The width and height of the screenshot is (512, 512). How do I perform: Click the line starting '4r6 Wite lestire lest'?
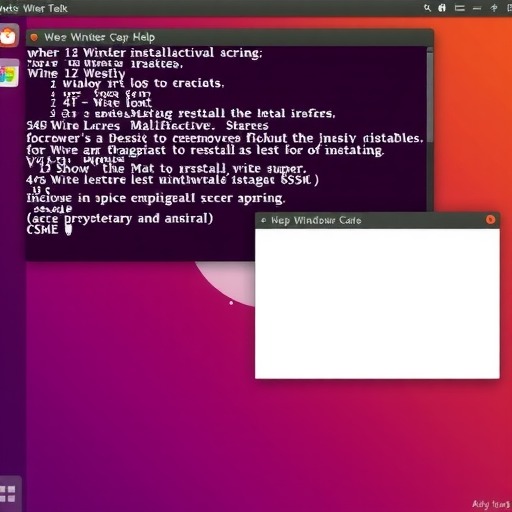pyautogui.click(x=172, y=180)
